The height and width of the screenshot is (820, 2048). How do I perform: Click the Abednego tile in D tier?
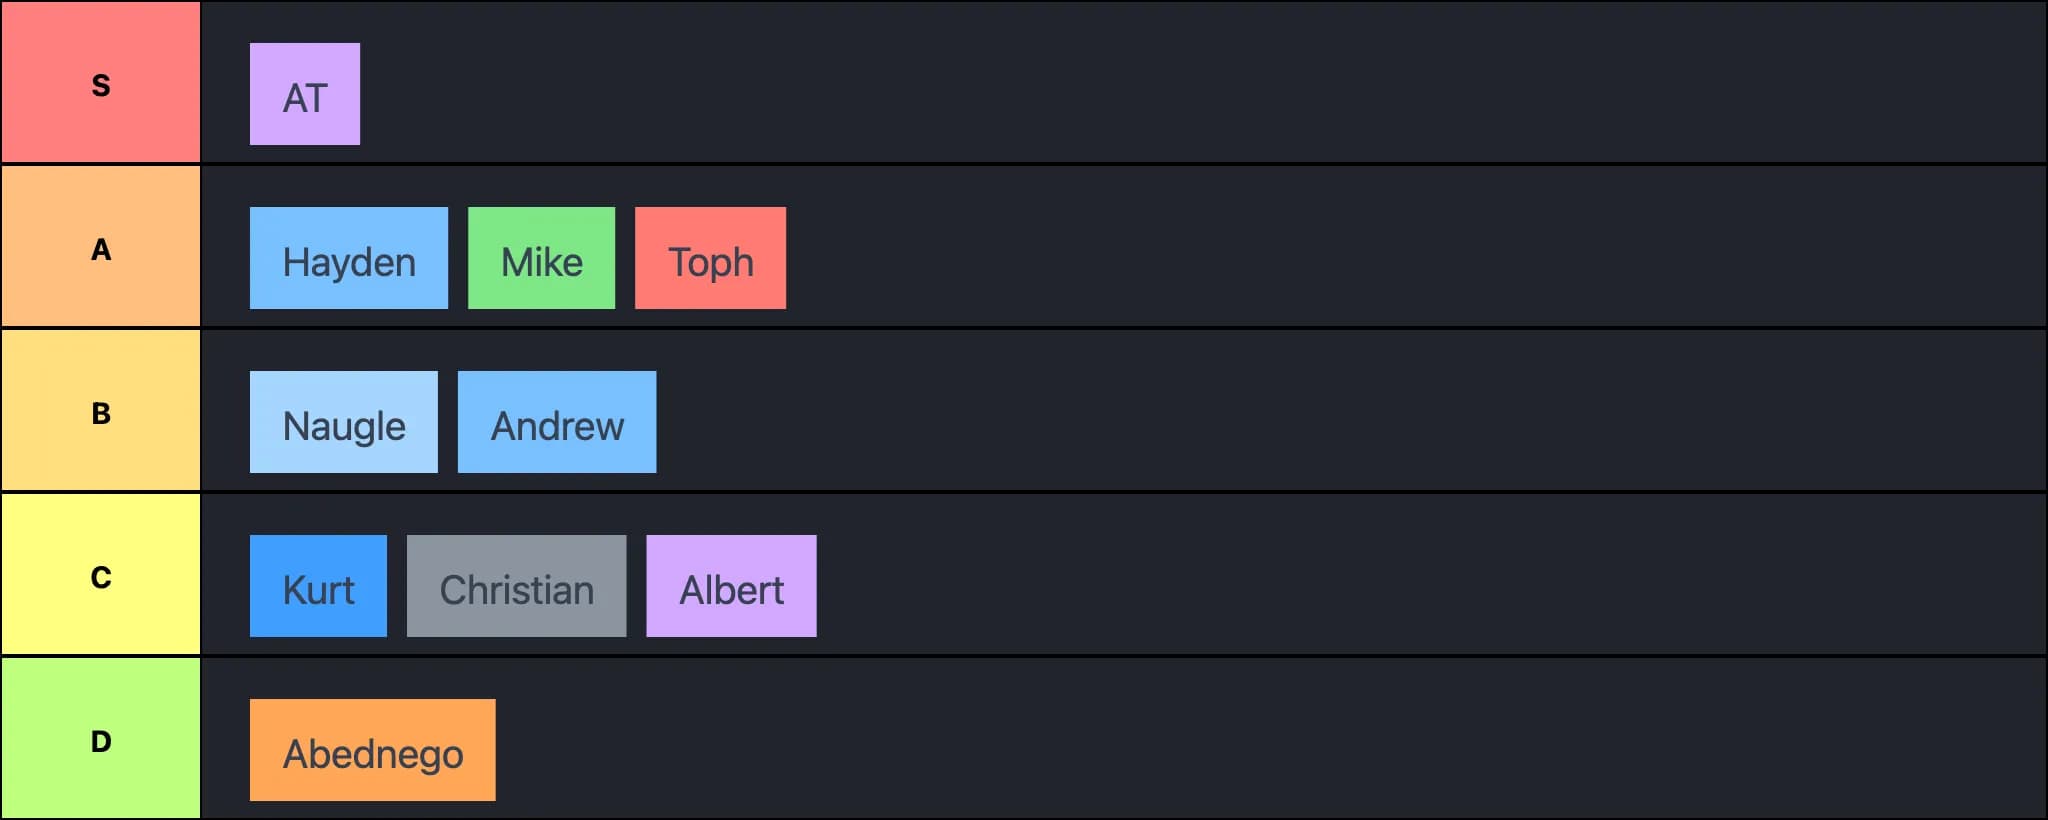[x=372, y=750]
